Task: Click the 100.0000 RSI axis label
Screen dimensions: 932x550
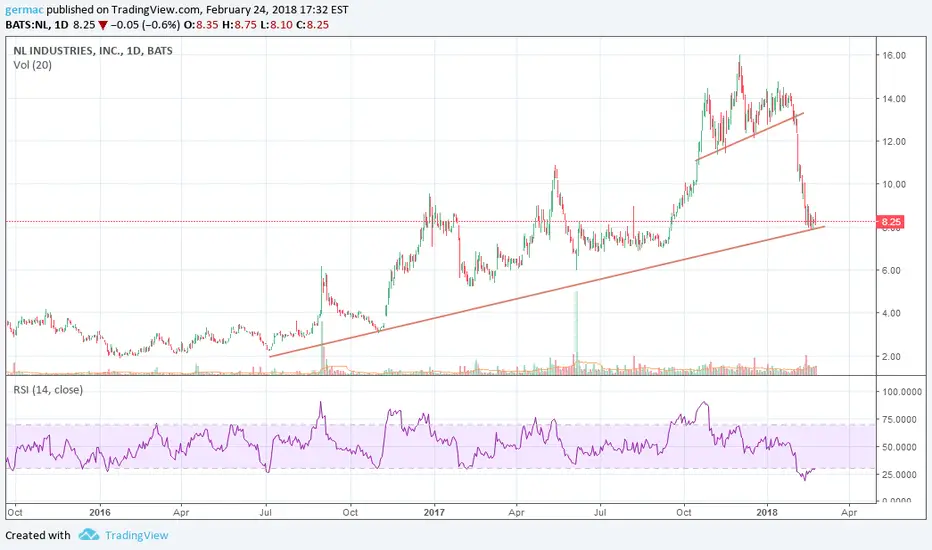Action: point(902,392)
